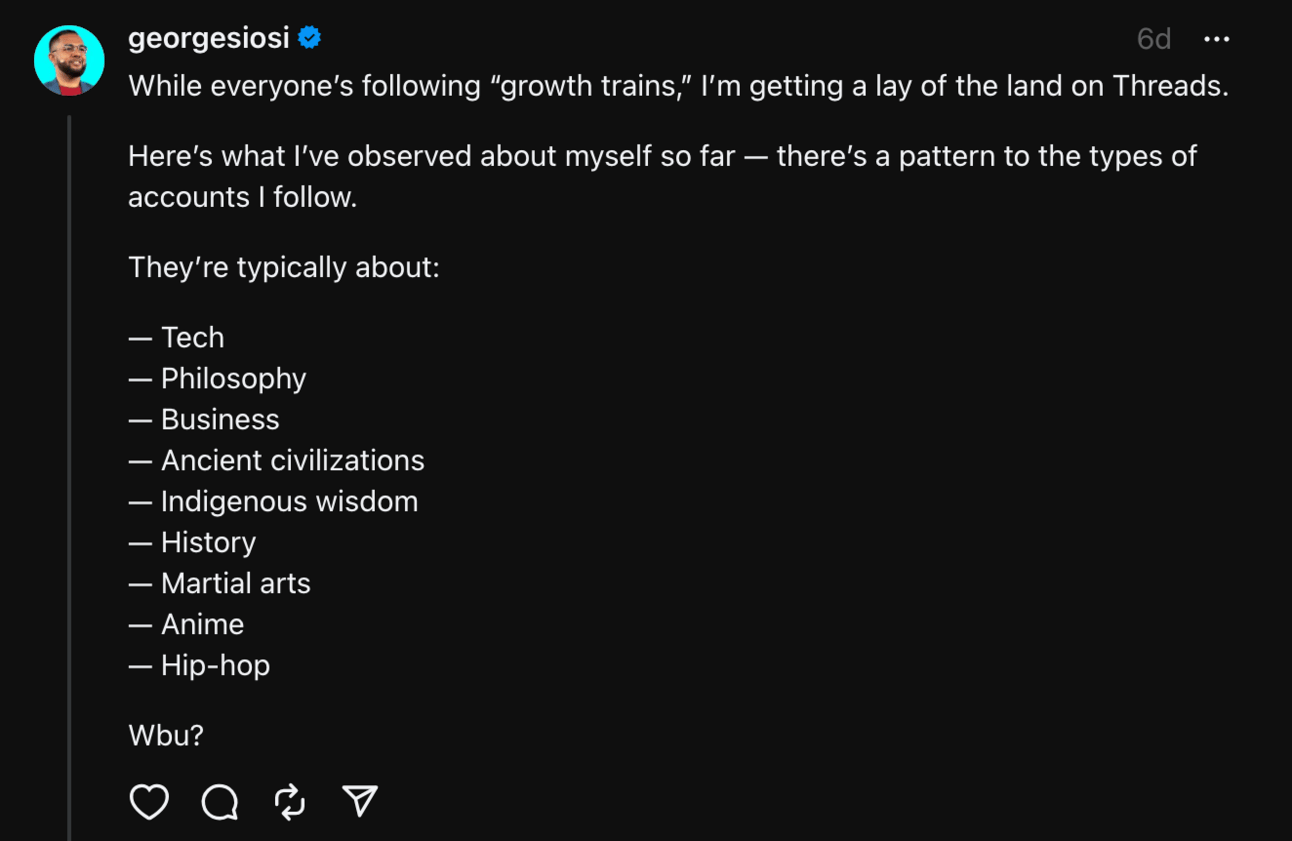
Task: Click the "— Tech" list entry
Action: click(176, 337)
